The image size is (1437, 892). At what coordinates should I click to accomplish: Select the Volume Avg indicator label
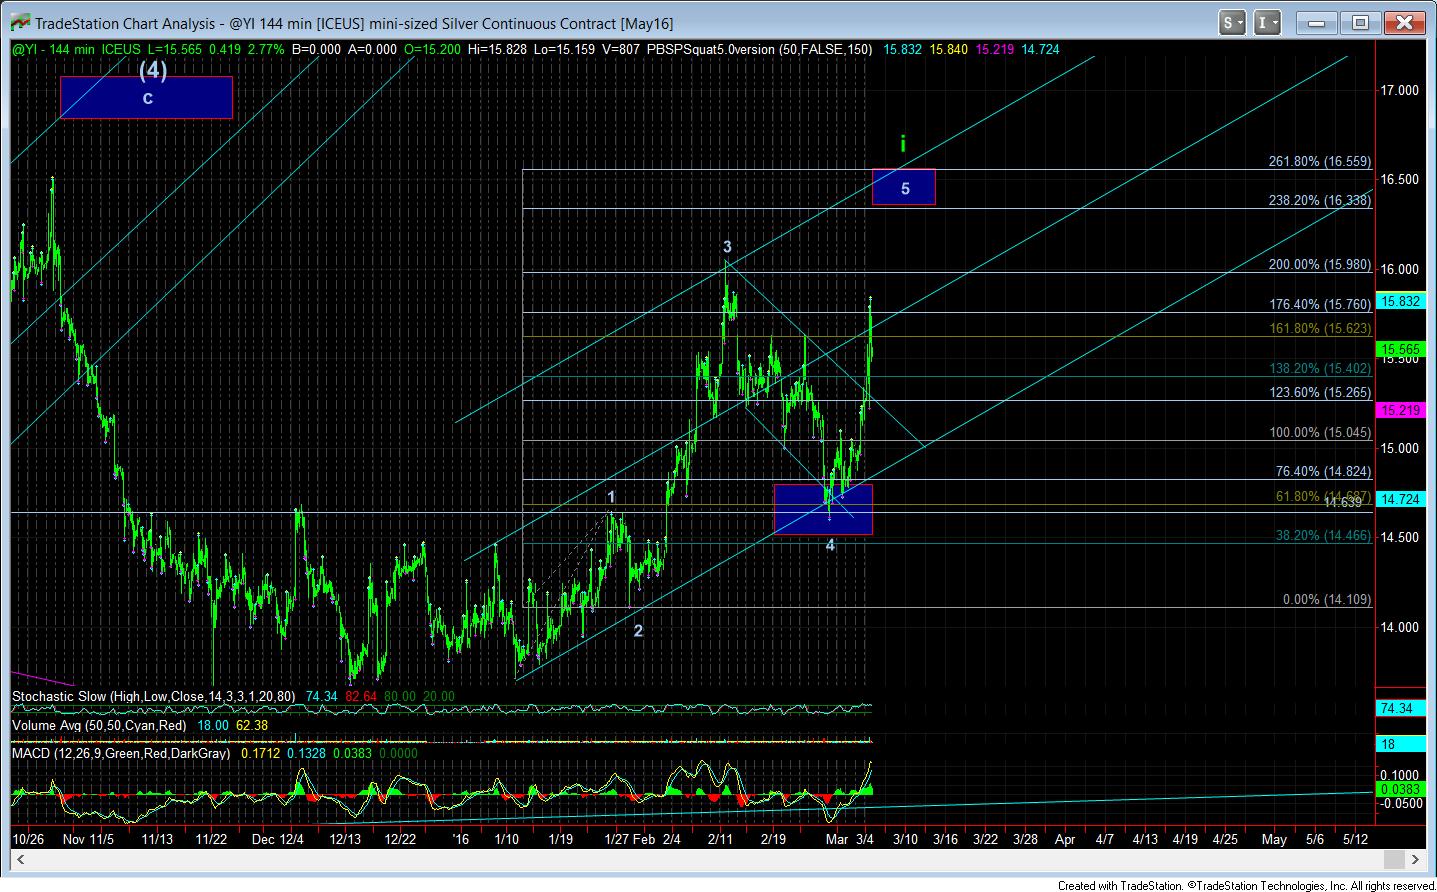pyautogui.click(x=100, y=724)
